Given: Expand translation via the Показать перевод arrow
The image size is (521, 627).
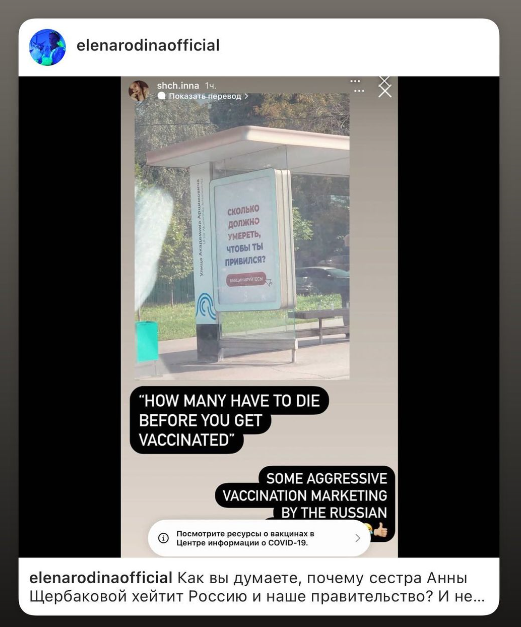Looking at the screenshot, I should (246, 96).
